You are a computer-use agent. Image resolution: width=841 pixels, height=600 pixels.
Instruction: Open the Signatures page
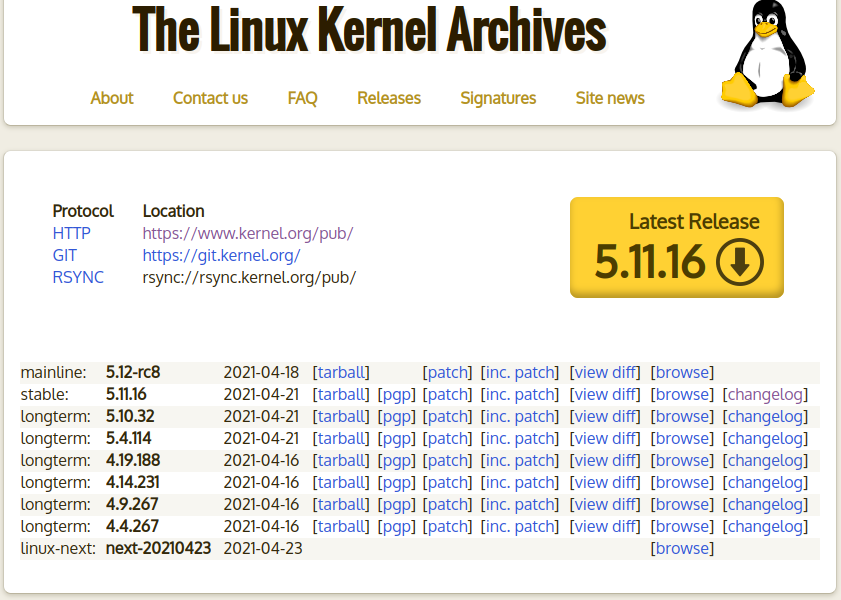(x=498, y=98)
